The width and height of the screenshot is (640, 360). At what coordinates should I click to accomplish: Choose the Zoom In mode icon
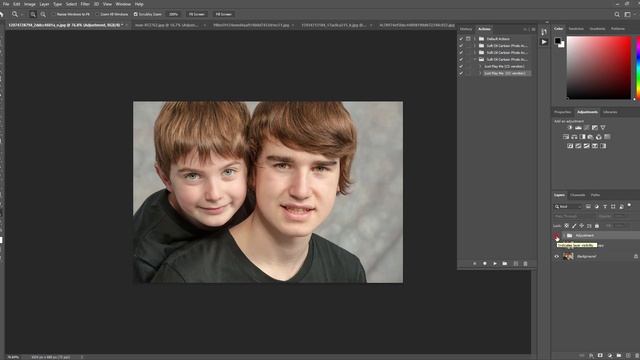pos(33,14)
